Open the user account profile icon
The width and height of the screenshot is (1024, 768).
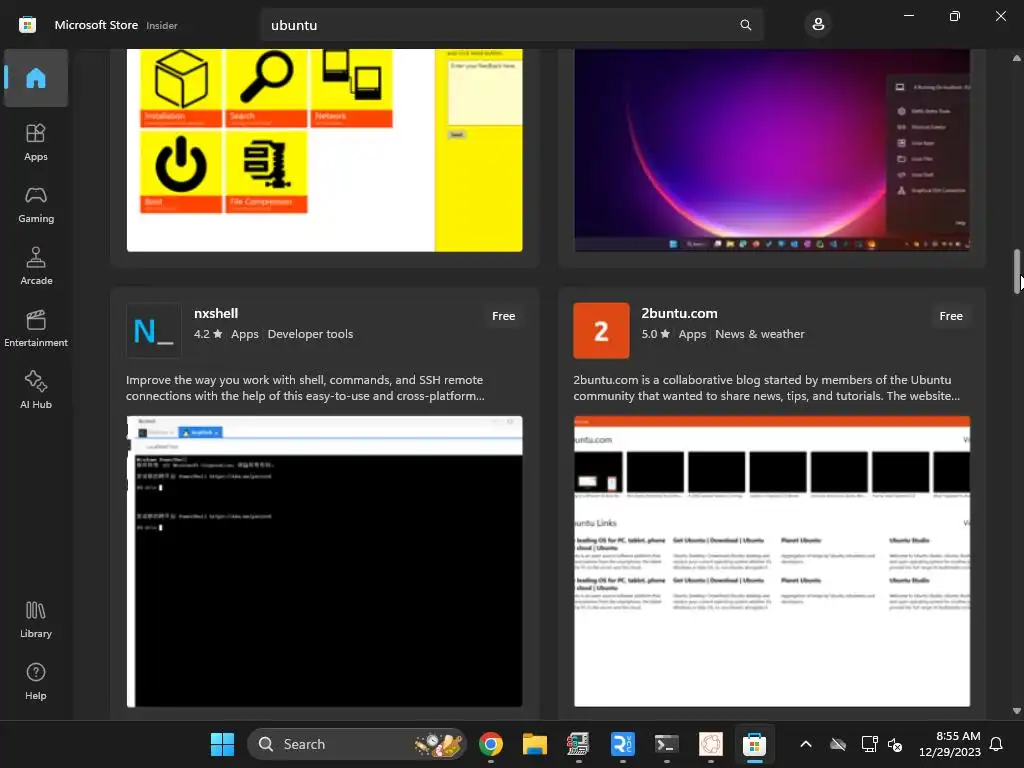point(818,25)
